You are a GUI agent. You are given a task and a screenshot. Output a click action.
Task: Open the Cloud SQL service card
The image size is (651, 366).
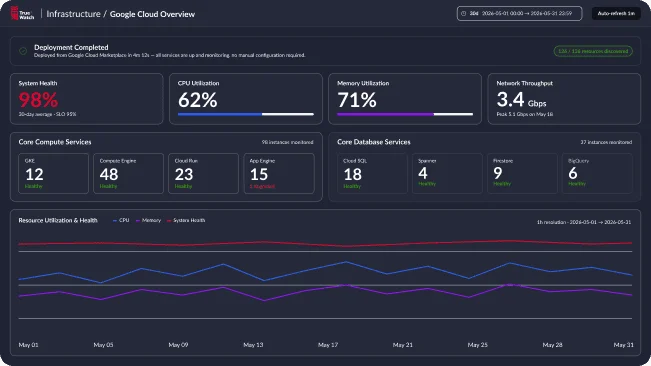click(x=372, y=173)
